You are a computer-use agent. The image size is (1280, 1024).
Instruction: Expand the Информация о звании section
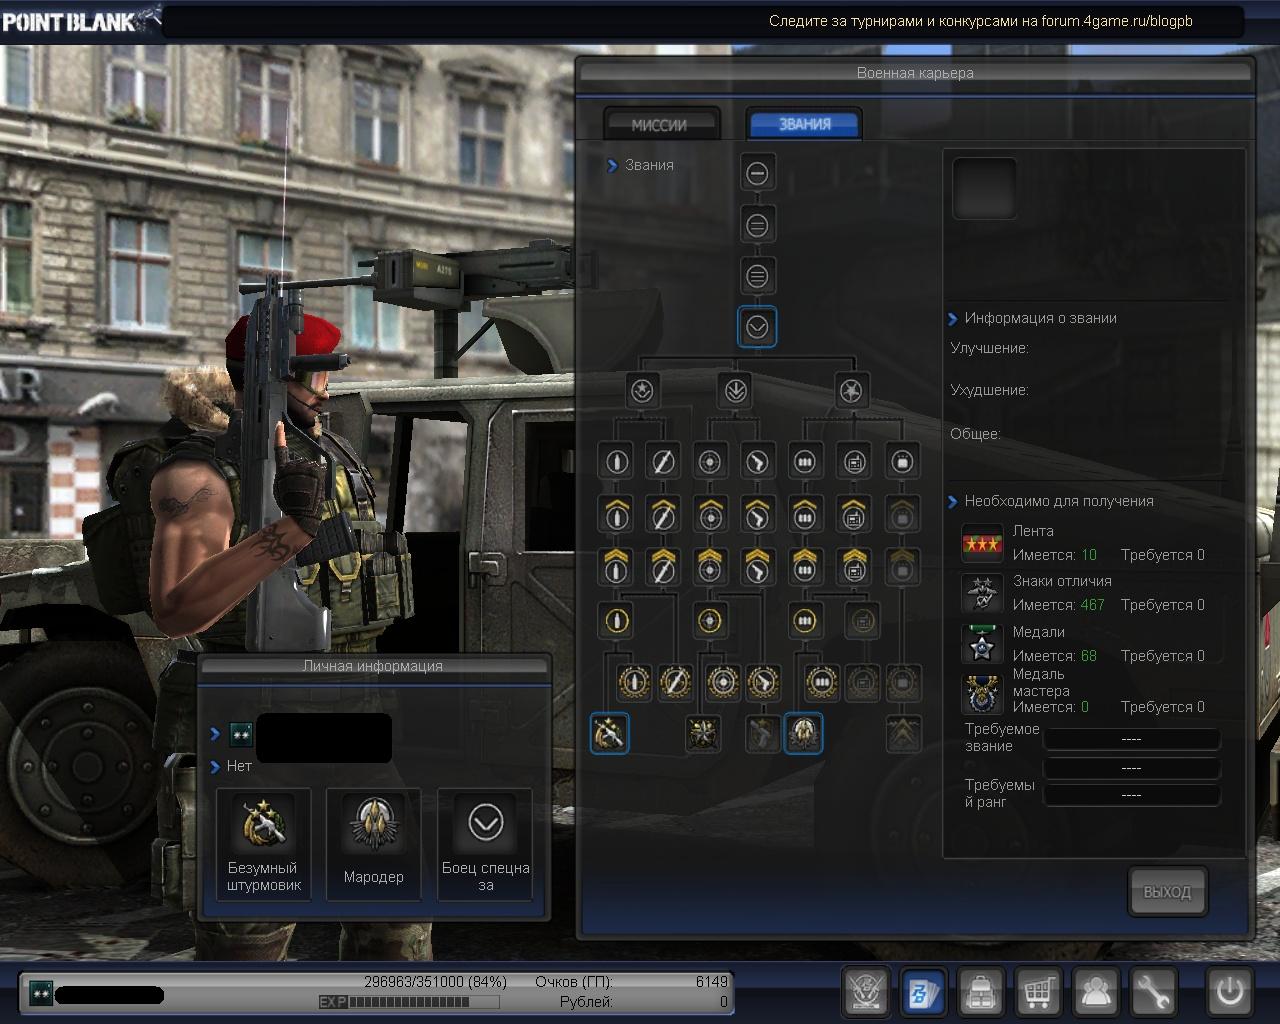coord(953,319)
